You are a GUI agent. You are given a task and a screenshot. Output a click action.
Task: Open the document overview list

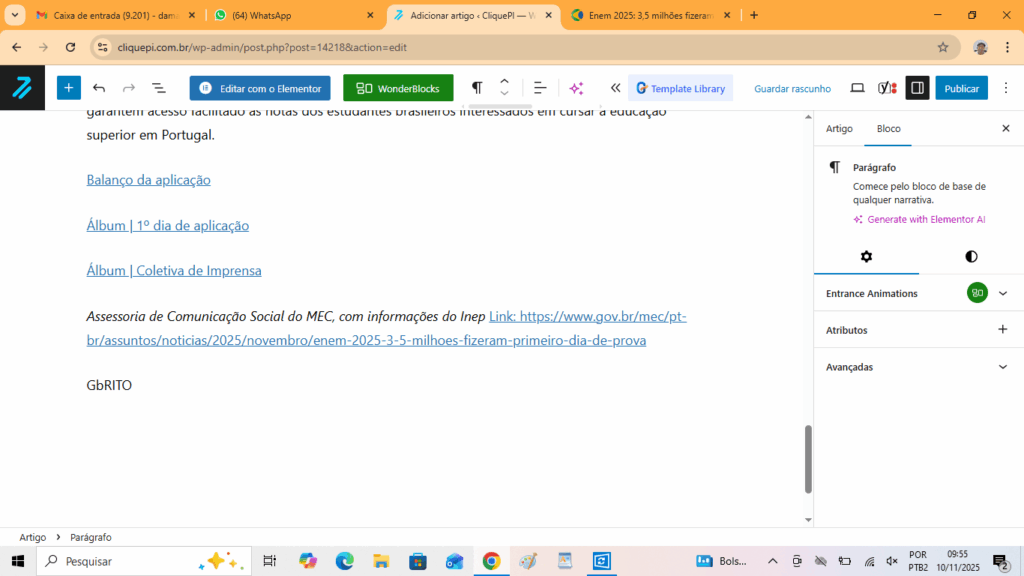pyautogui.click(x=158, y=88)
